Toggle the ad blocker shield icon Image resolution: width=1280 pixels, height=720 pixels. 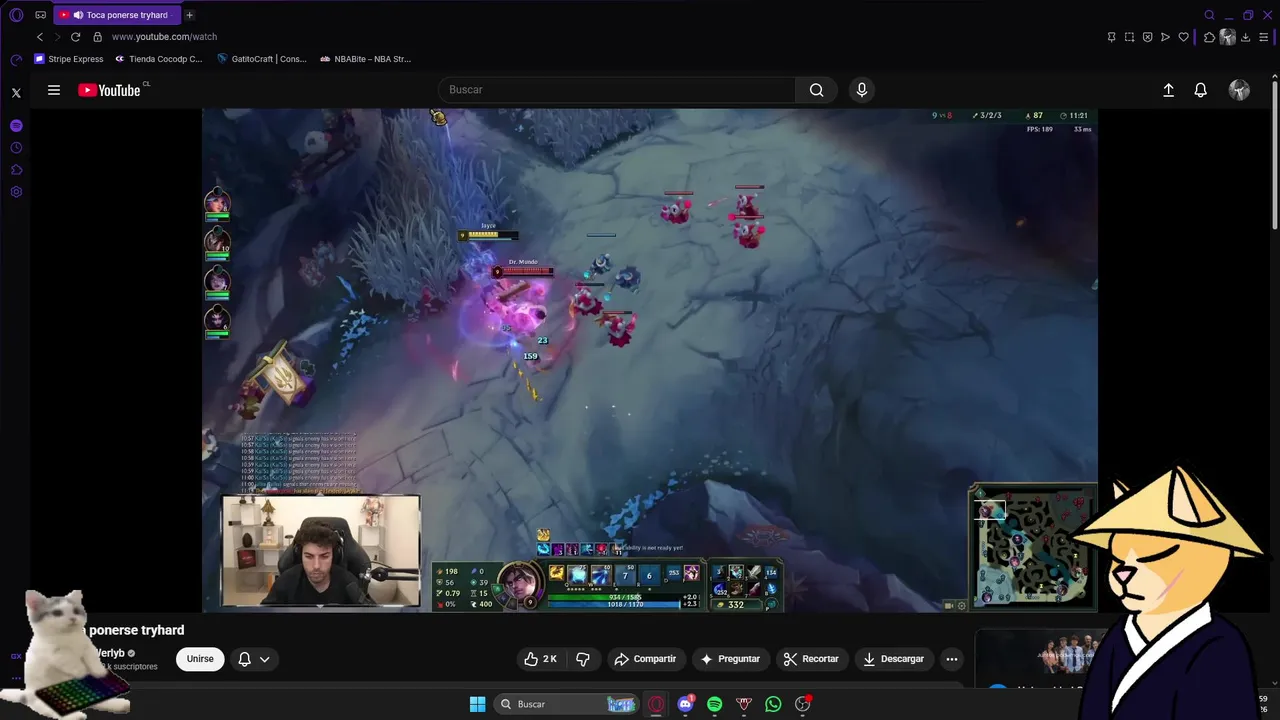pyautogui.click(x=1147, y=37)
